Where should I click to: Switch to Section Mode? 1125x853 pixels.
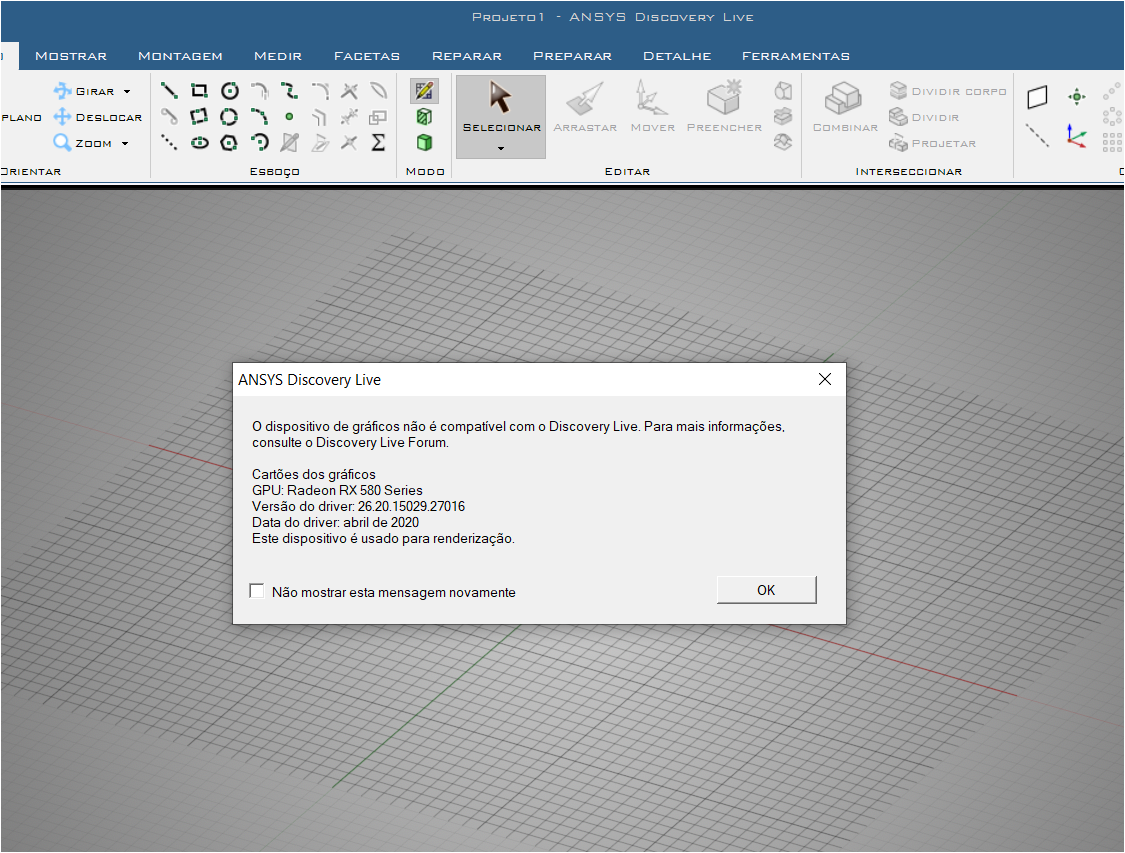click(x=424, y=116)
